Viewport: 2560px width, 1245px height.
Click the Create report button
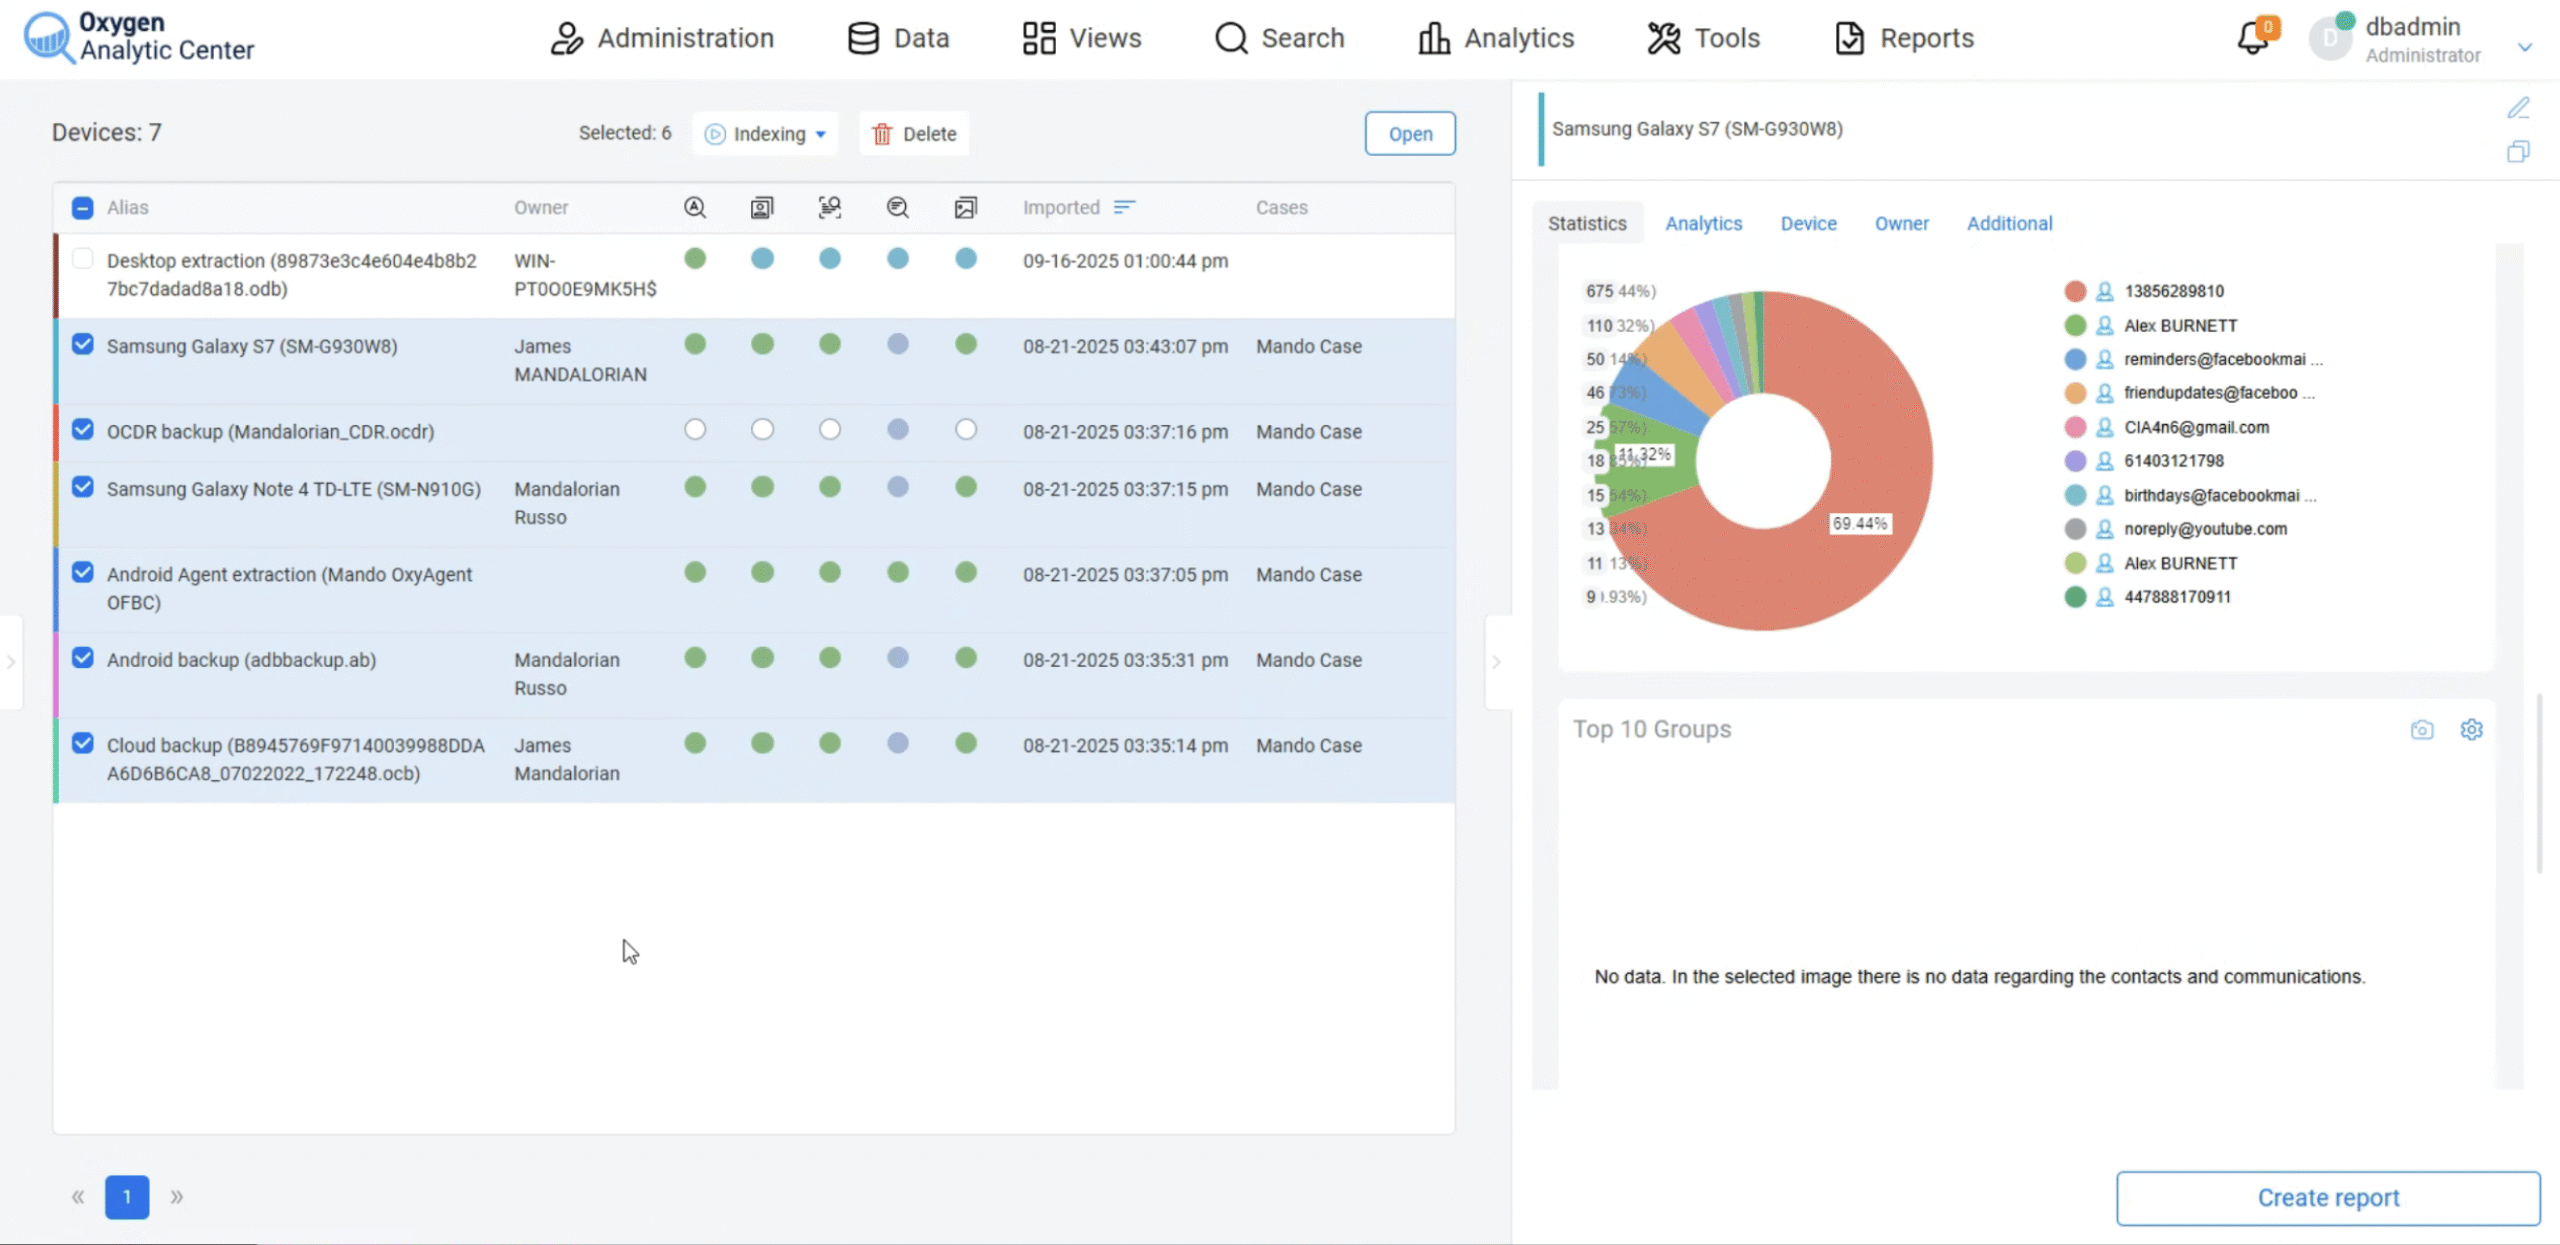click(x=2327, y=1197)
